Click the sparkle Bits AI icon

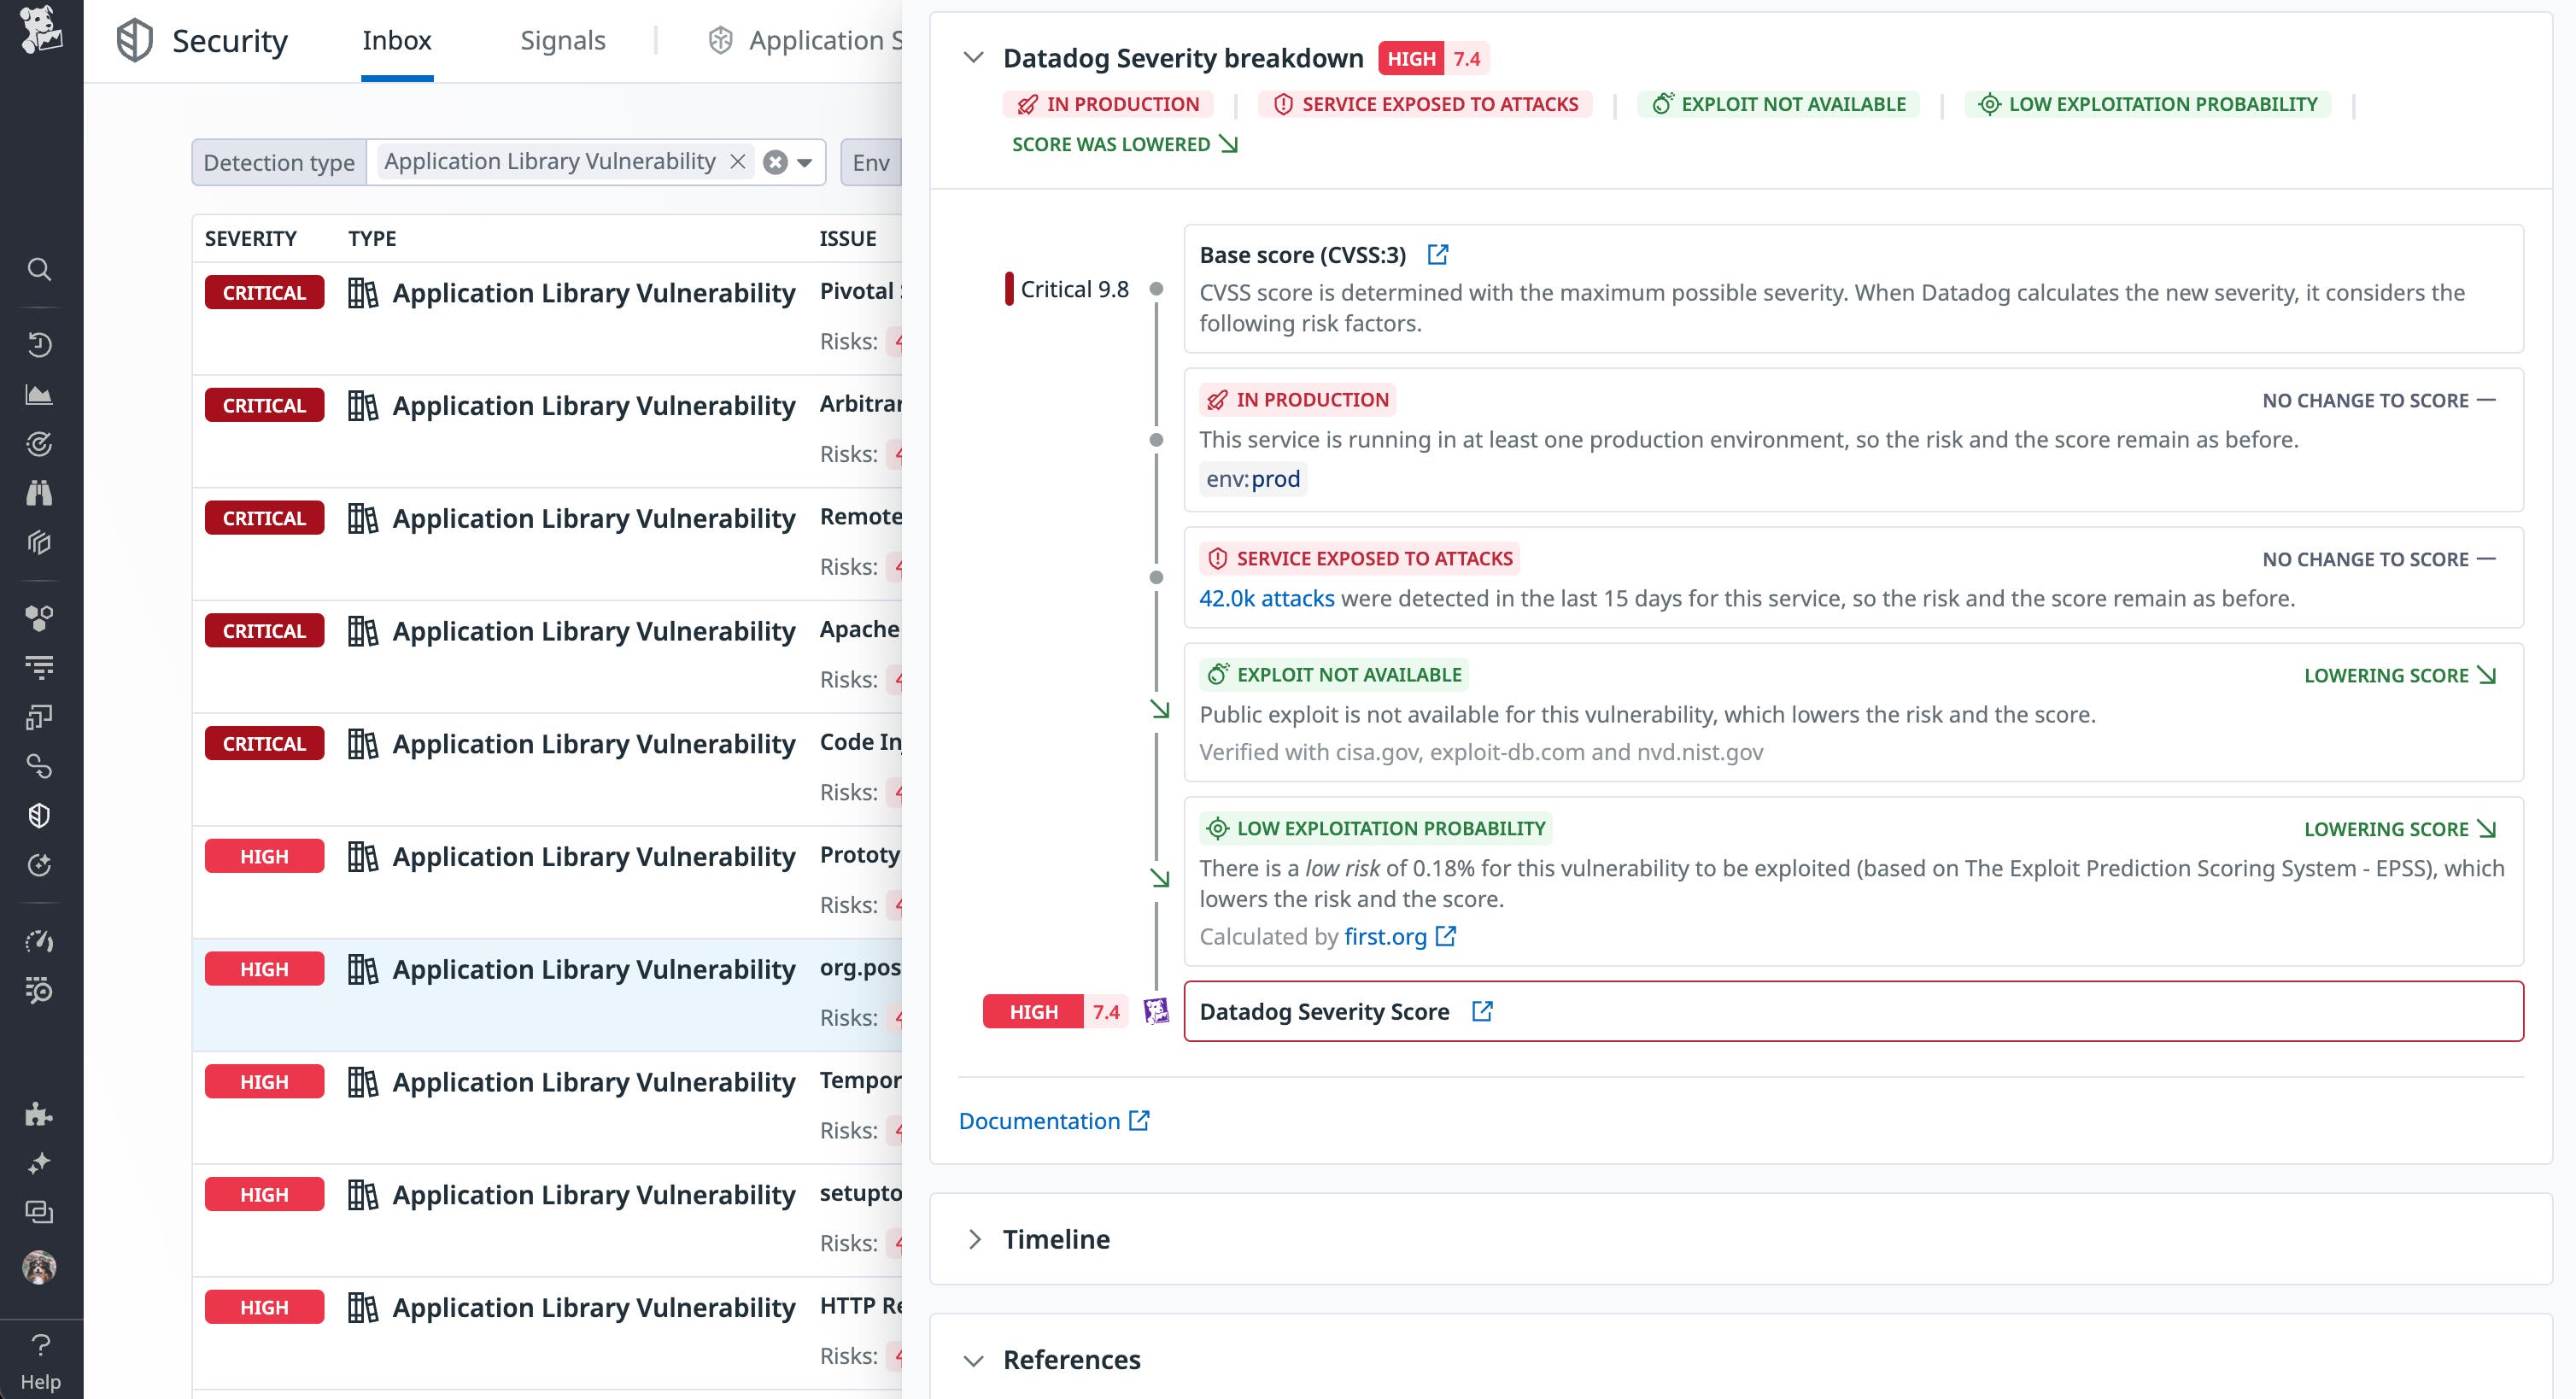click(39, 1162)
